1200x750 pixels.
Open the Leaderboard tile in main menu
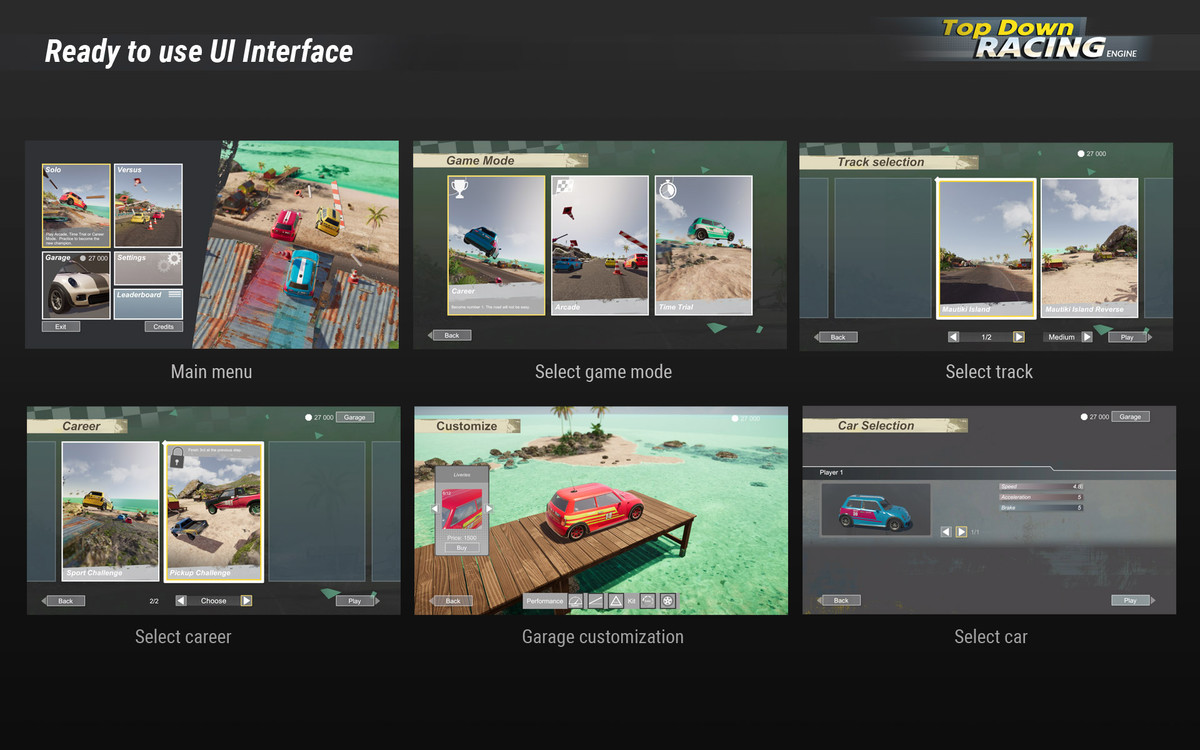148,304
